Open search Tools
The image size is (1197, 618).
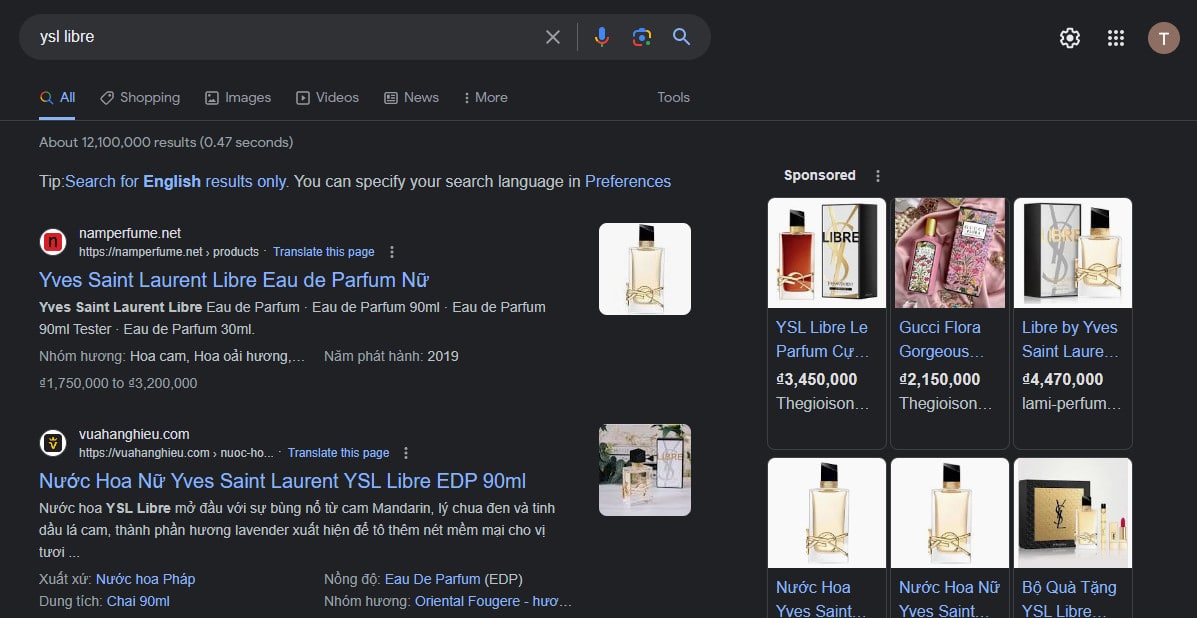[673, 98]
